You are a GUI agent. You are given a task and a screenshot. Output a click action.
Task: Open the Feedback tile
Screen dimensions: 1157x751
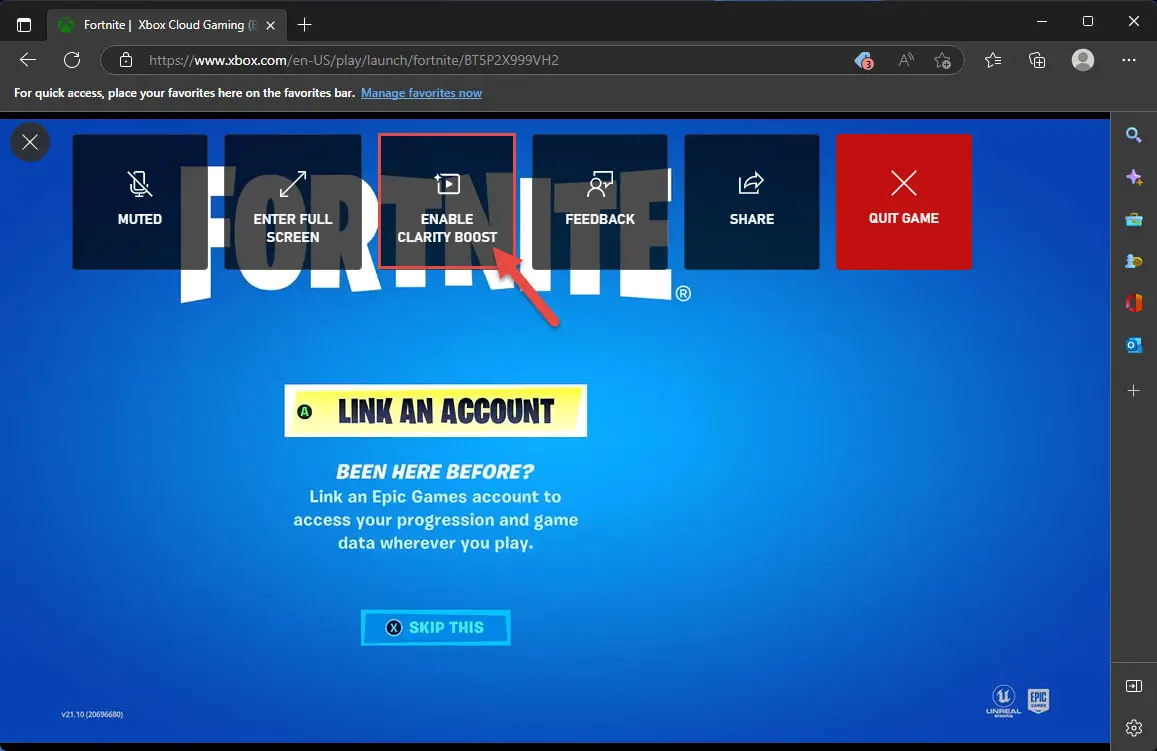[x=600, y=201]
